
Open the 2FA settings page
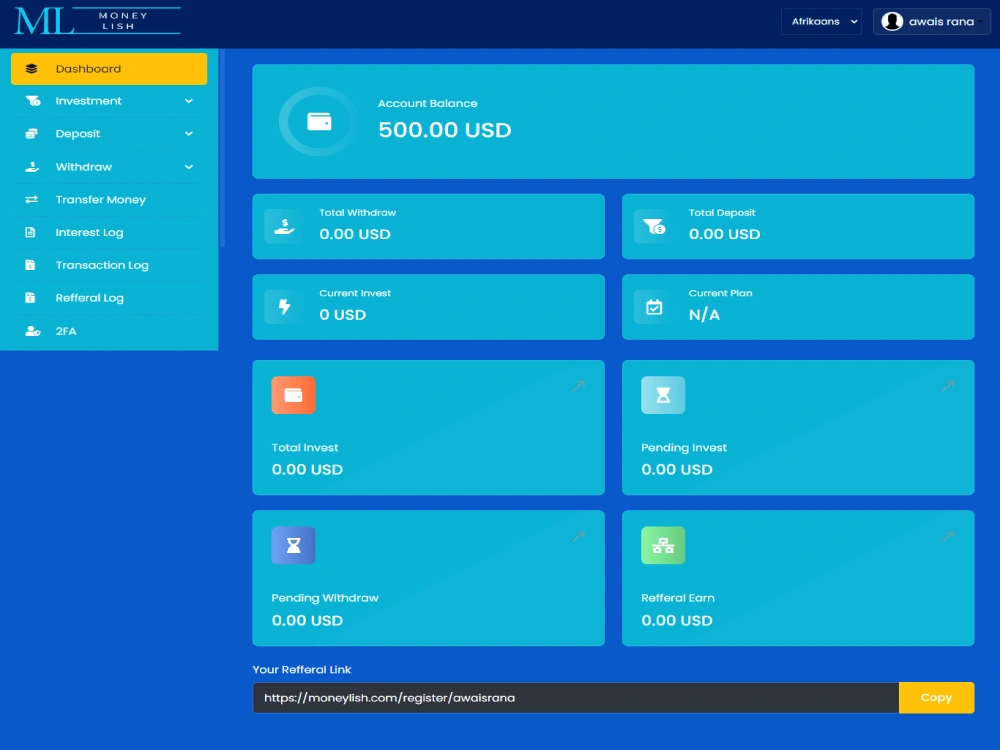(109, 331)
